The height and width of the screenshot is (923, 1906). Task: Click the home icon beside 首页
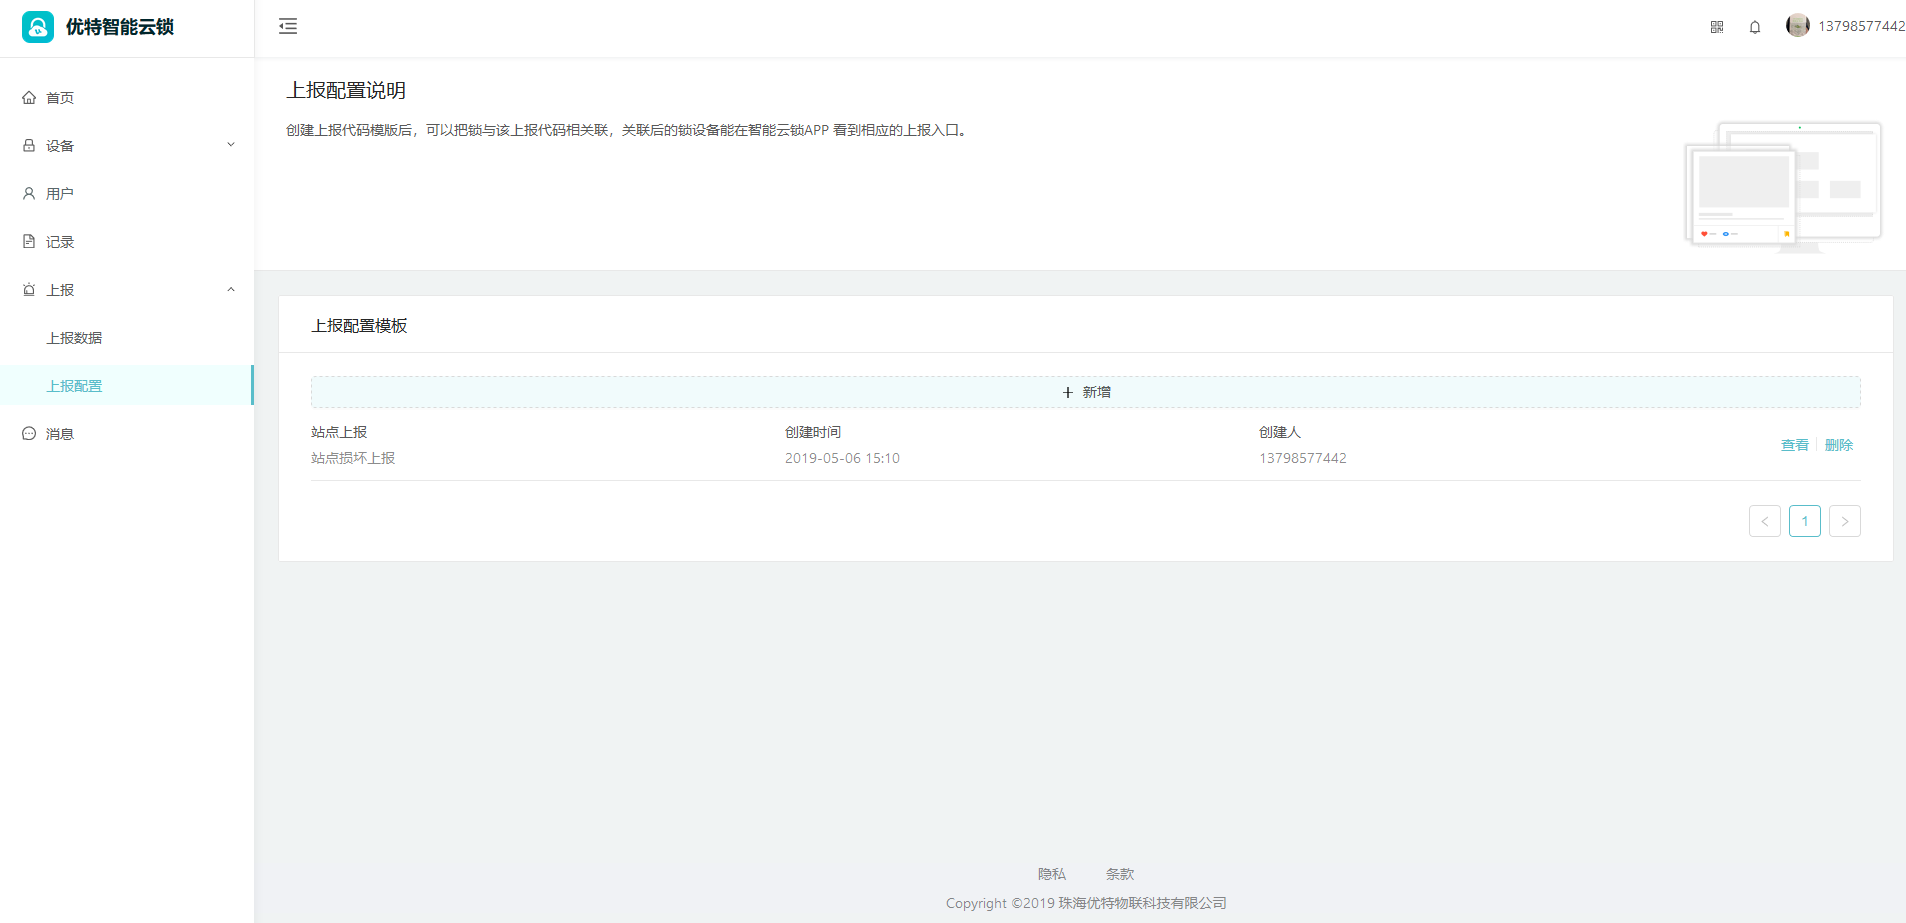(29, 98)
